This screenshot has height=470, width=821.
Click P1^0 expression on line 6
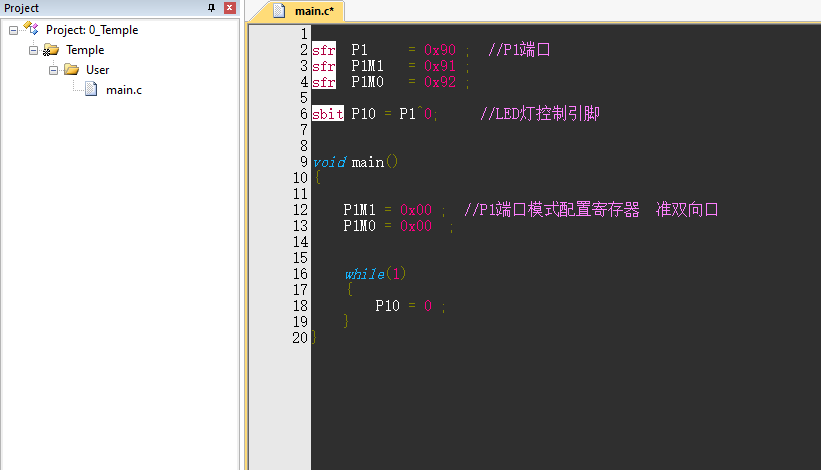(x=416, y=114)
